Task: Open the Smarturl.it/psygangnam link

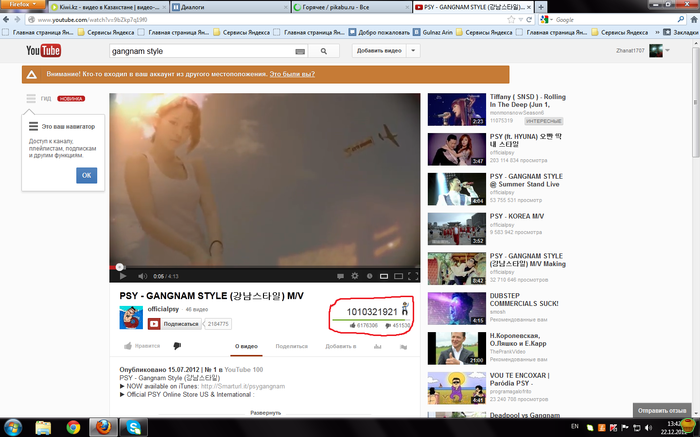Action: click(x=243, y=386)
